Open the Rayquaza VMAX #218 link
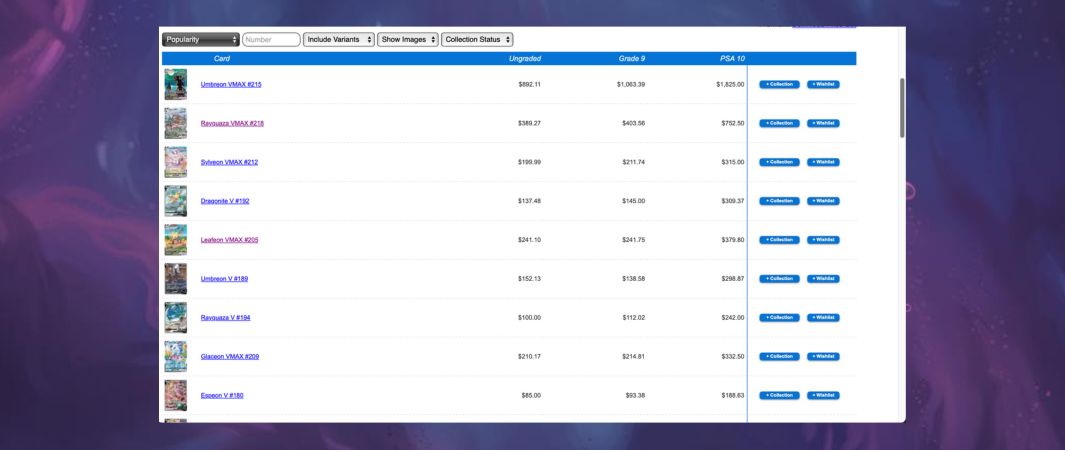Image resolution: width=1065 pixels, height=450 pixels. coord(232,124)
